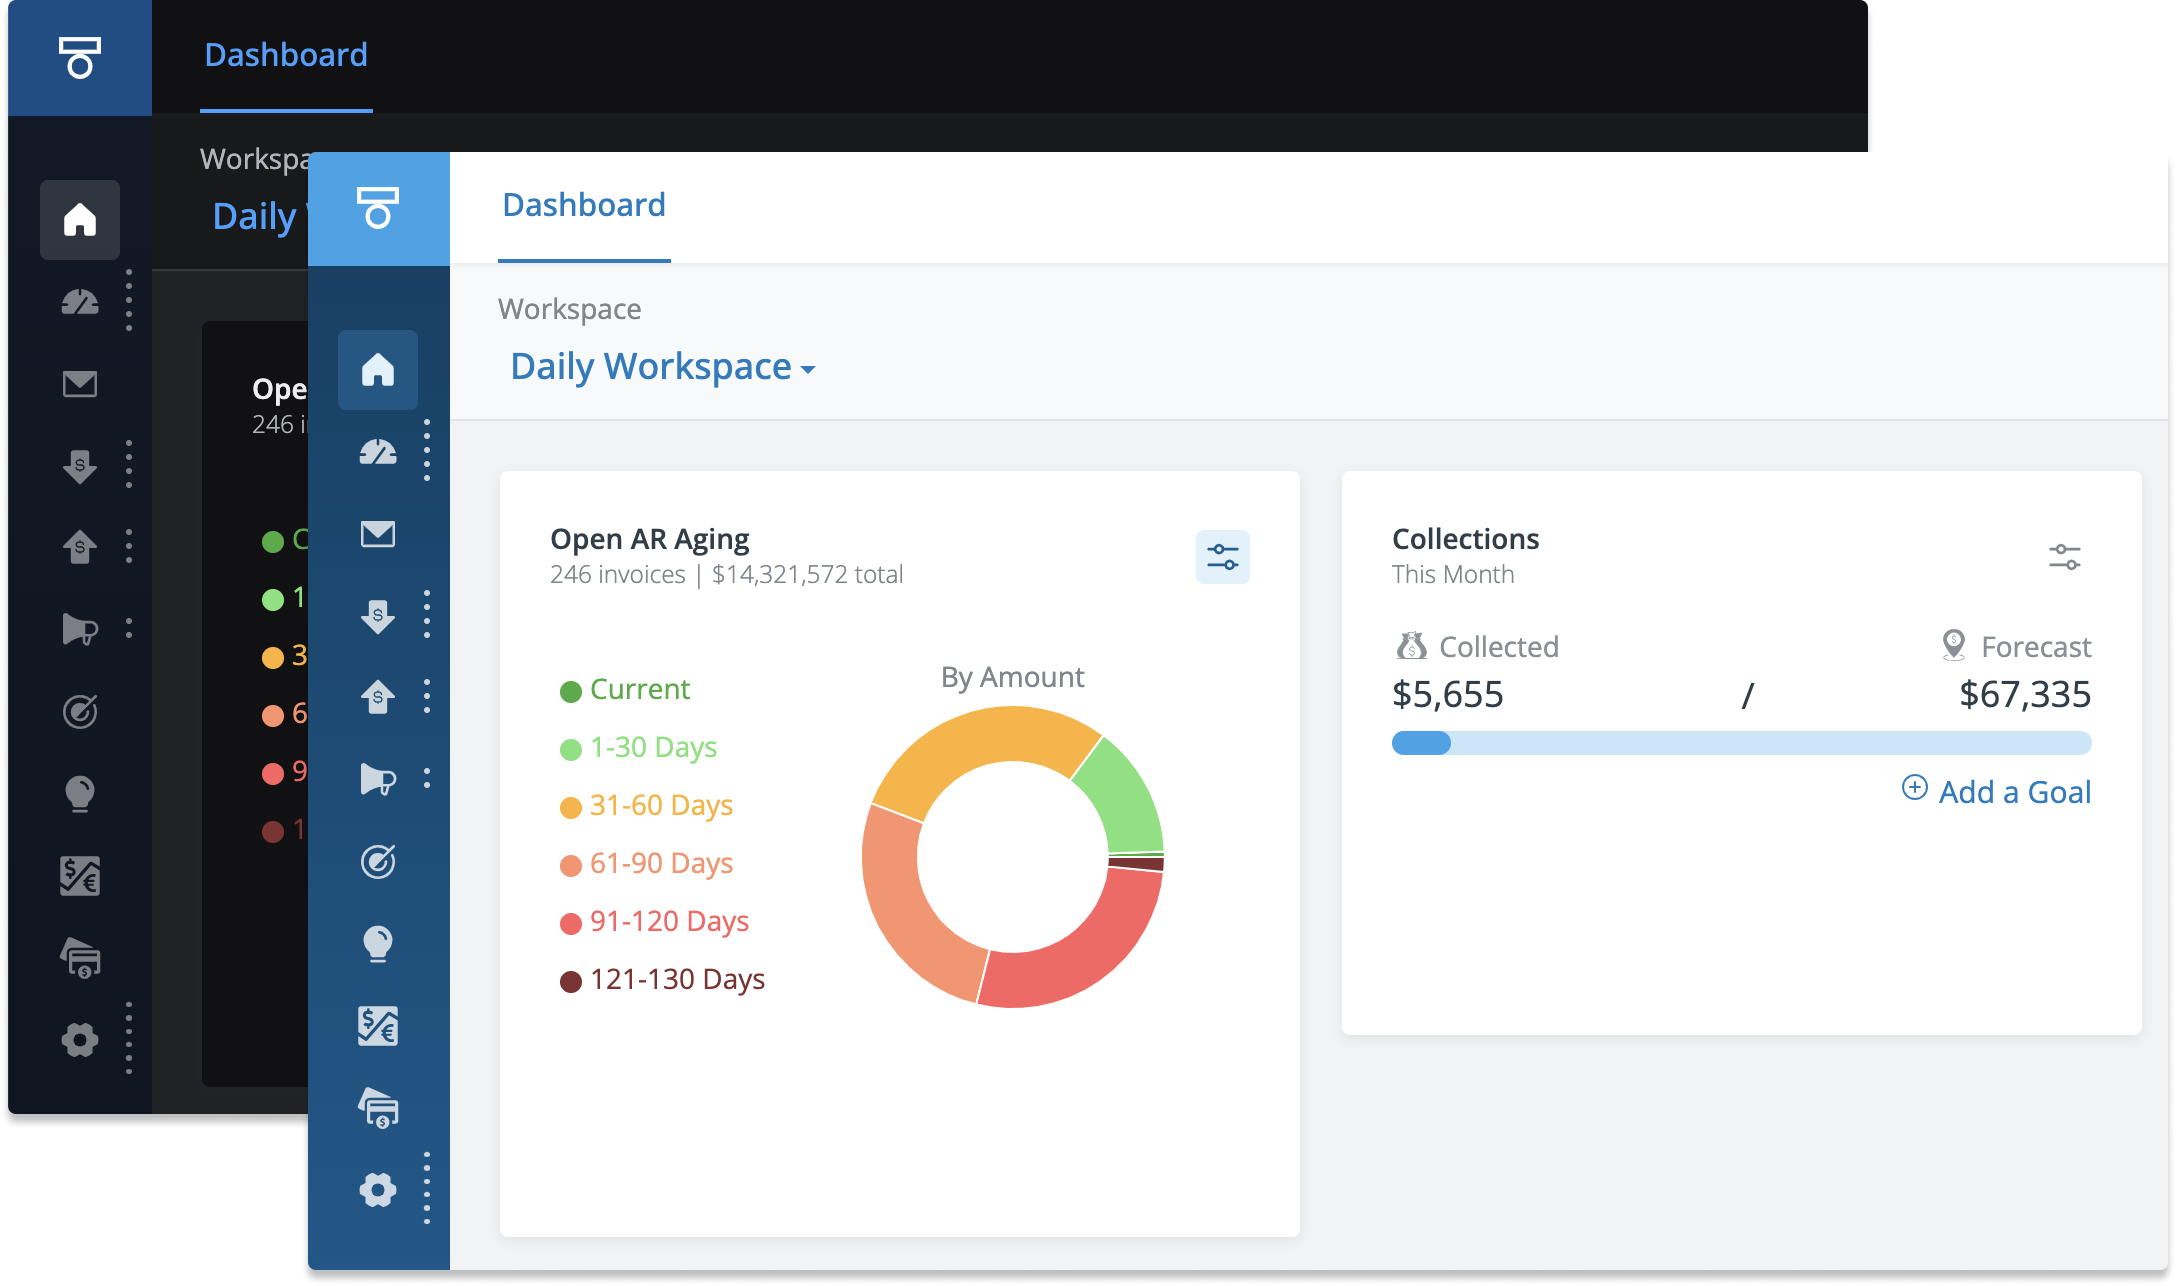Open the lightbulb insights icon in light sidebar
2176x1286 pixels.
(377, 943)
